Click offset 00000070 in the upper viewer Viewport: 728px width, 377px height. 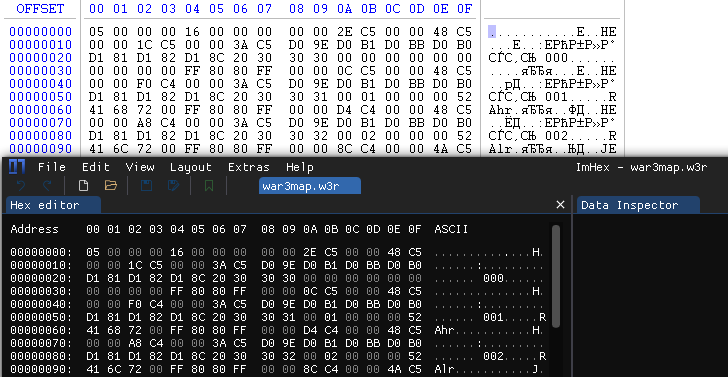point(41,123)
